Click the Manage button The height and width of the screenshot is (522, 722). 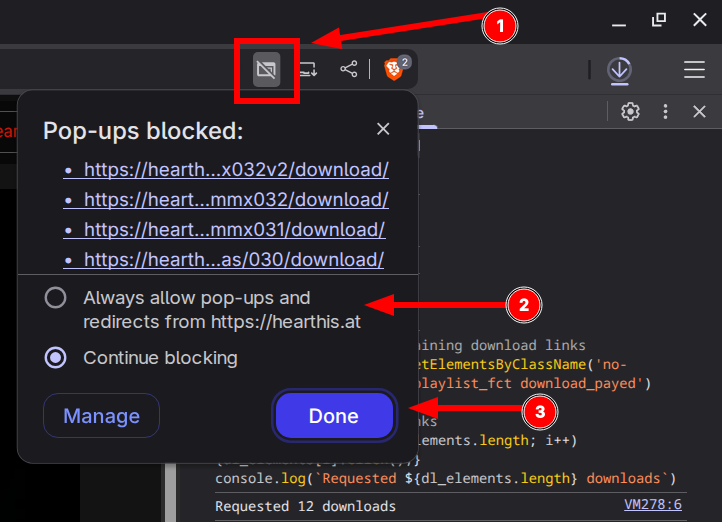tap(101, 416)
